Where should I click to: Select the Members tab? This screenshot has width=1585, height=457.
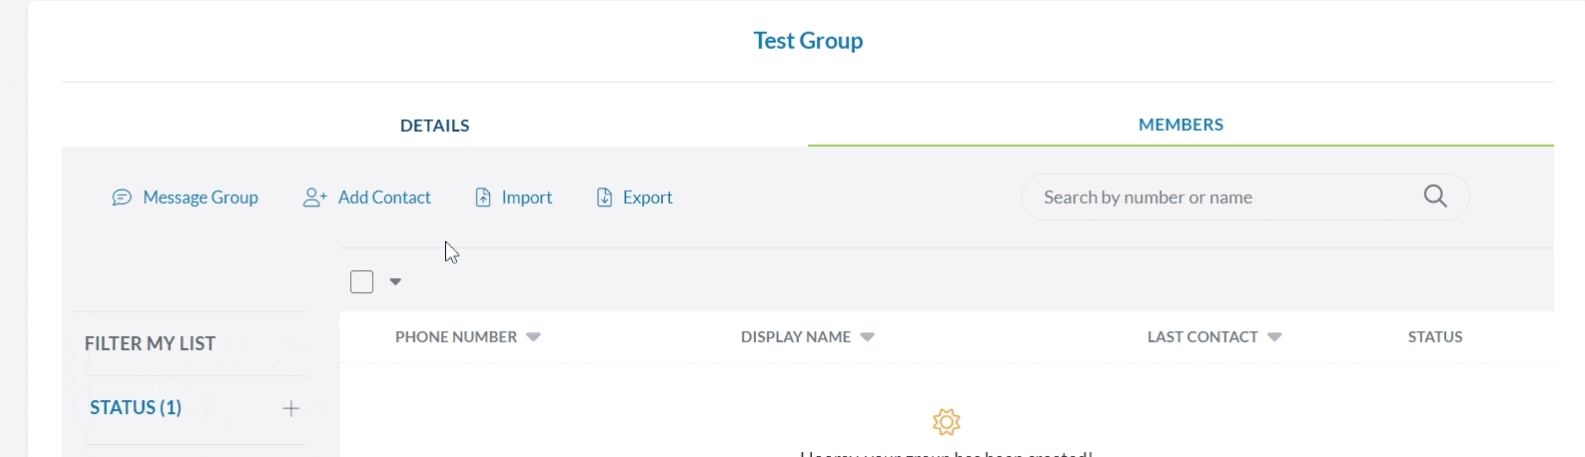1180,125
